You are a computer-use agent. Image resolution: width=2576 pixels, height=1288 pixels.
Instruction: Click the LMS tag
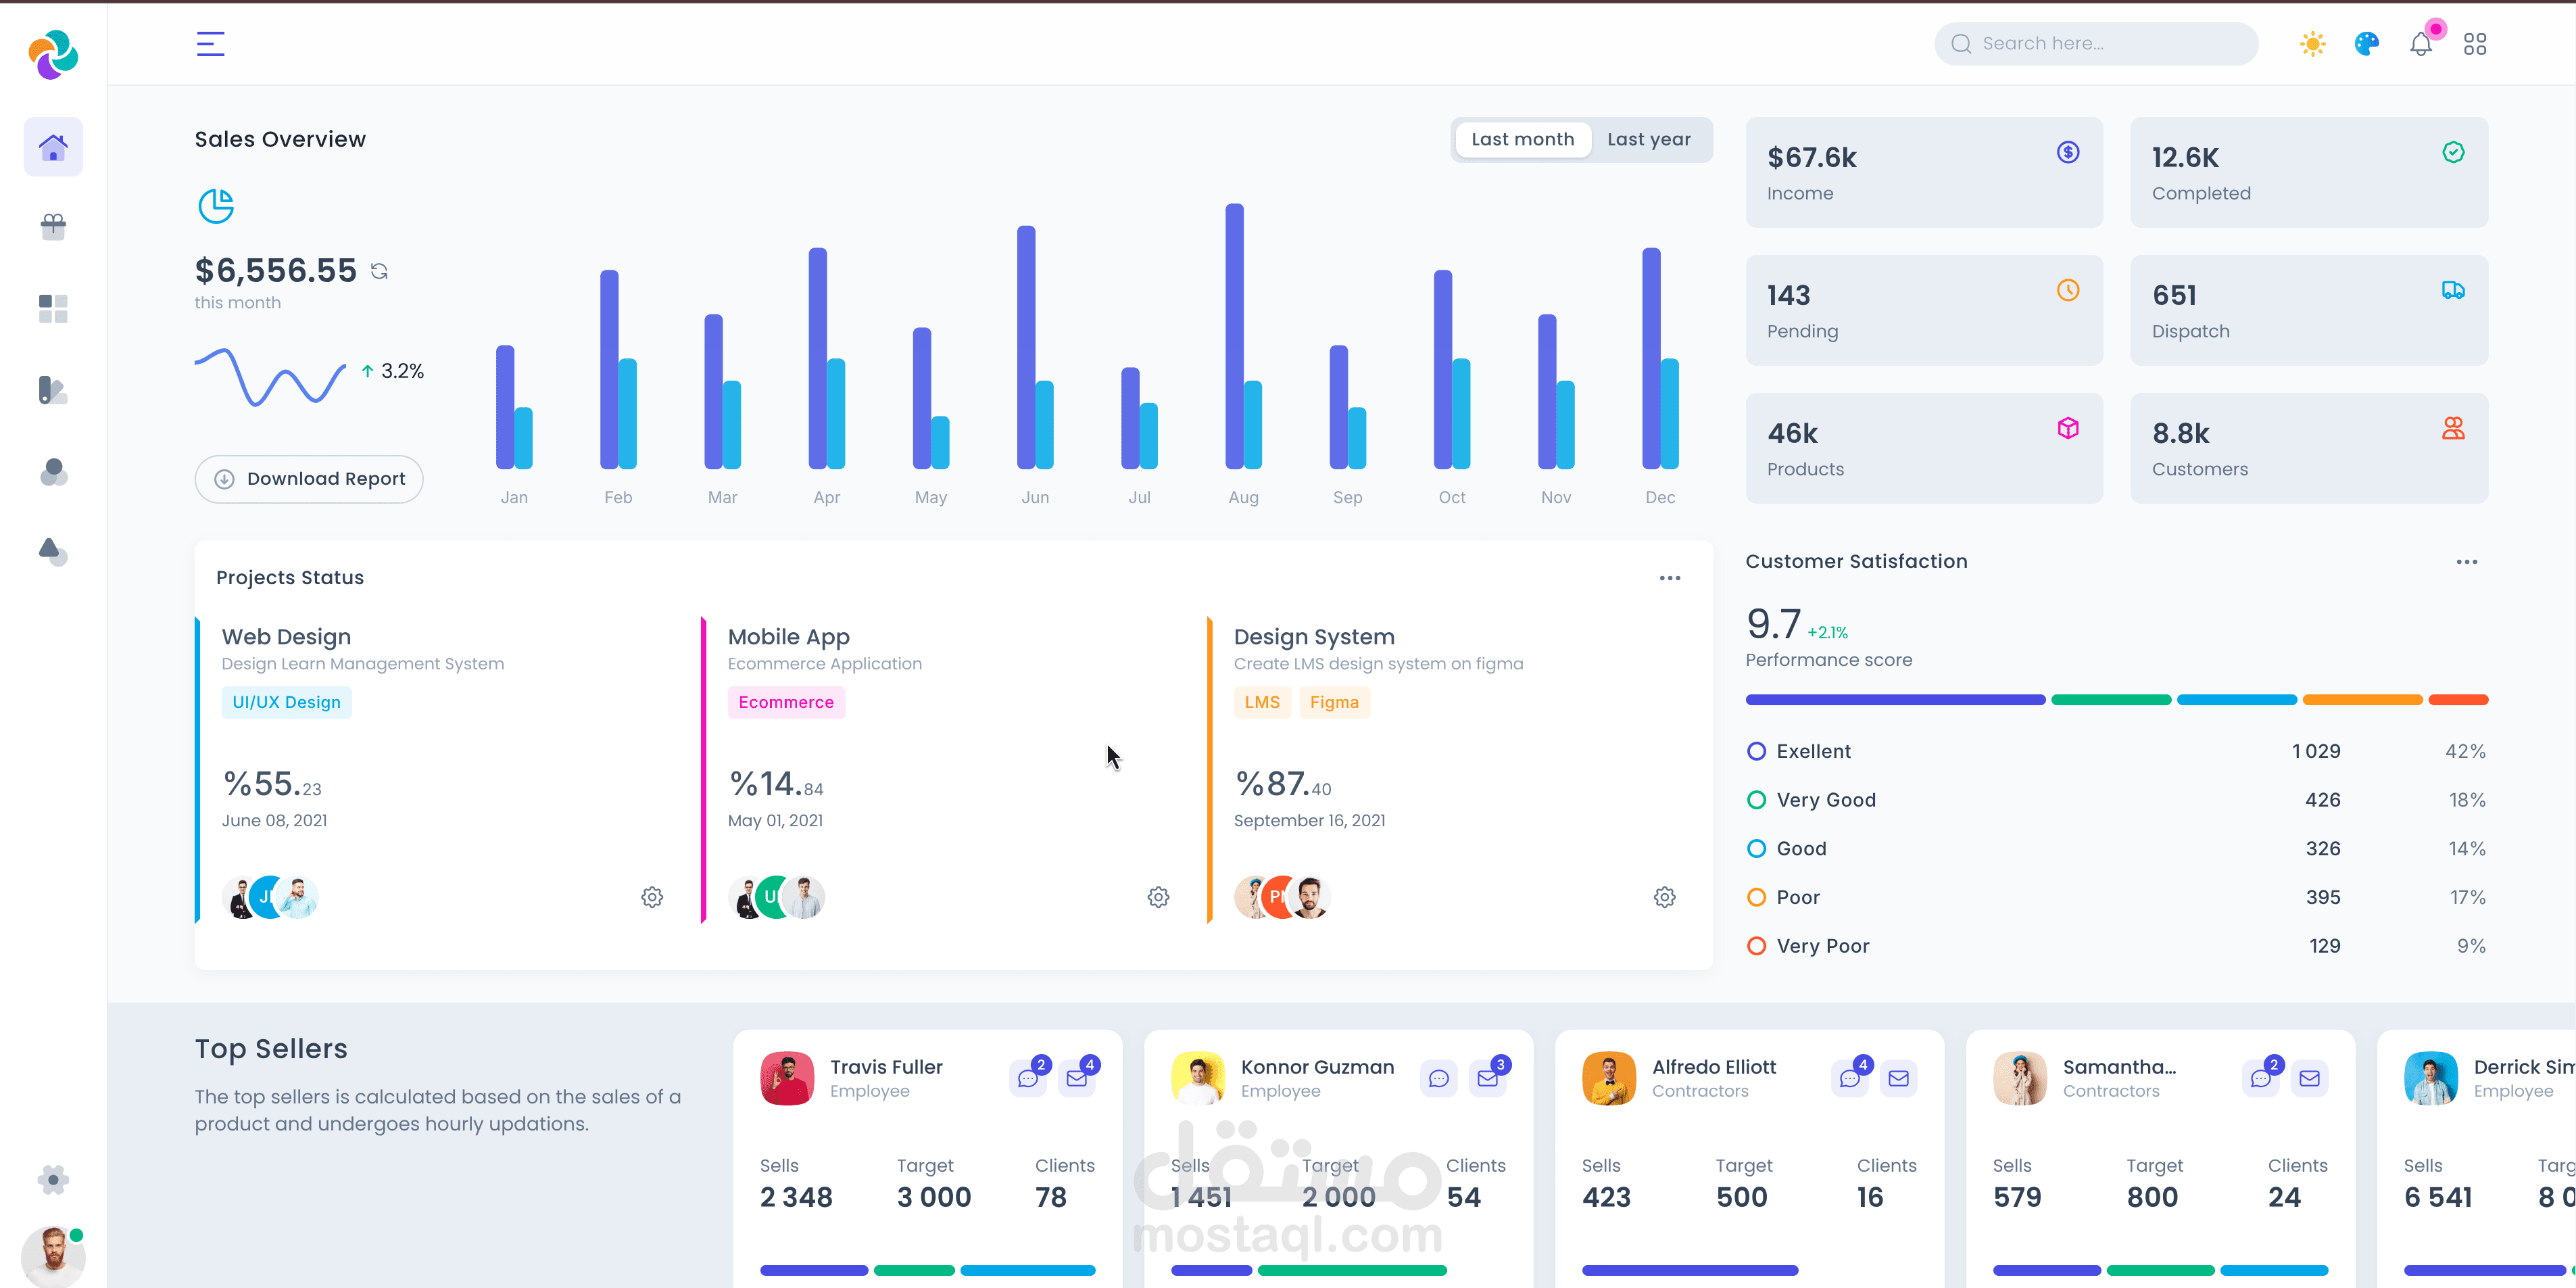(x=1262, y=702)
